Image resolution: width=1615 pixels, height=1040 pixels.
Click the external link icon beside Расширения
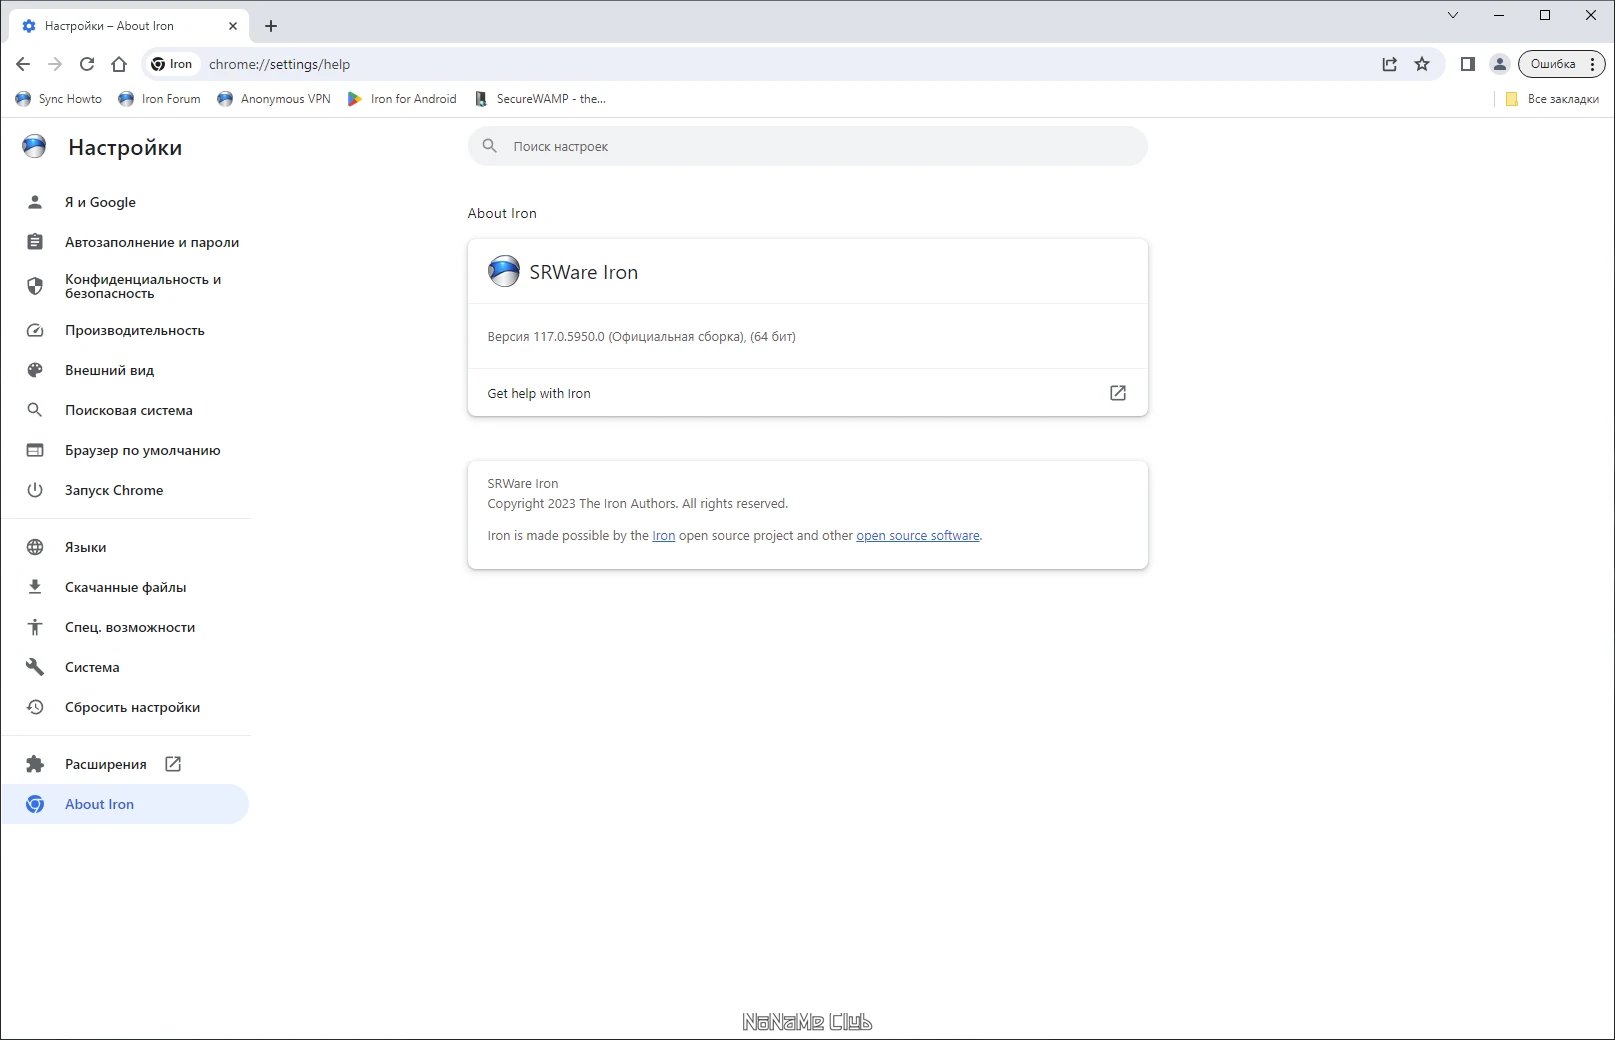(173, 764)
